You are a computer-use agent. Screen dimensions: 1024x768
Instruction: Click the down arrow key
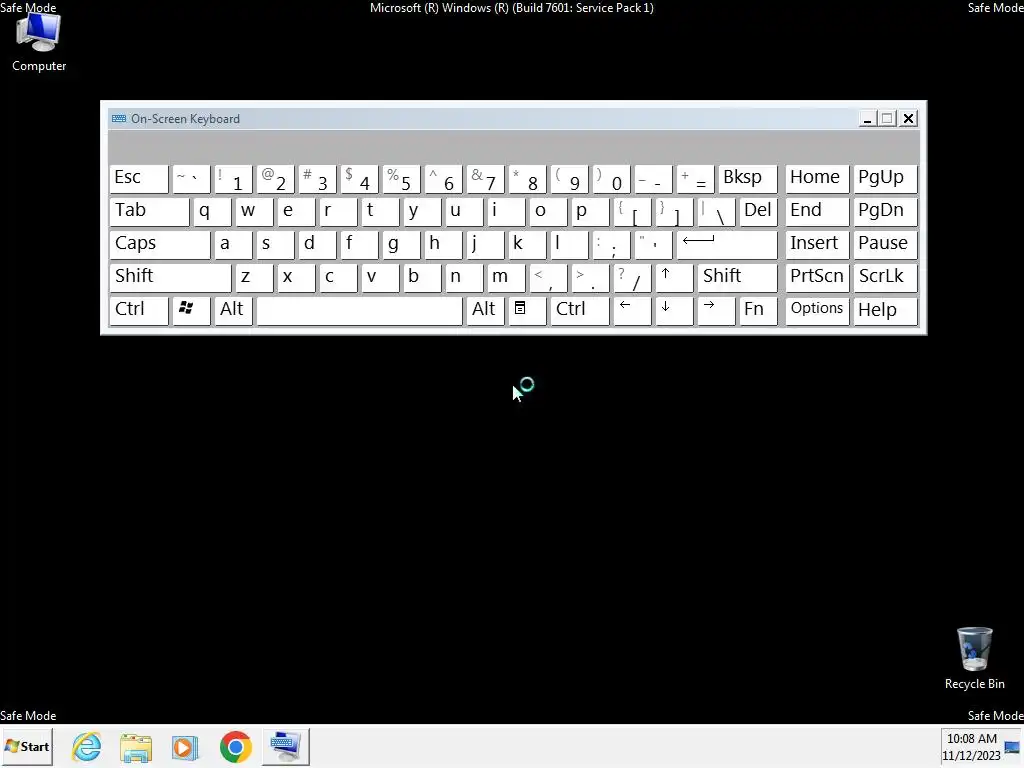[x=673, y=310]
